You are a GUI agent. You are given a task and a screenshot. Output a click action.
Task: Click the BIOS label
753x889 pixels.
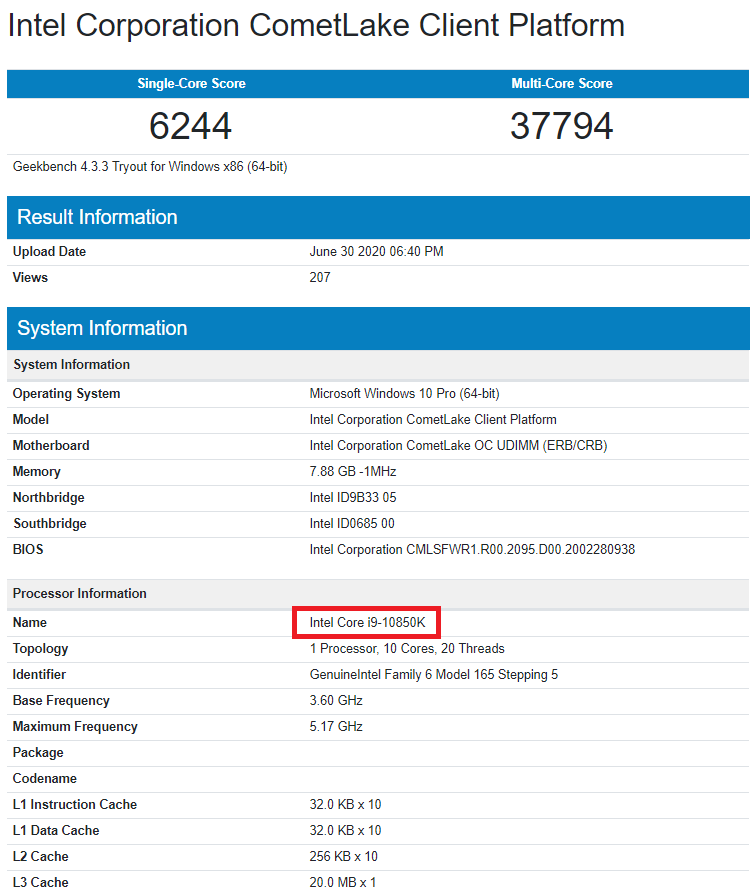pos(28,549)
